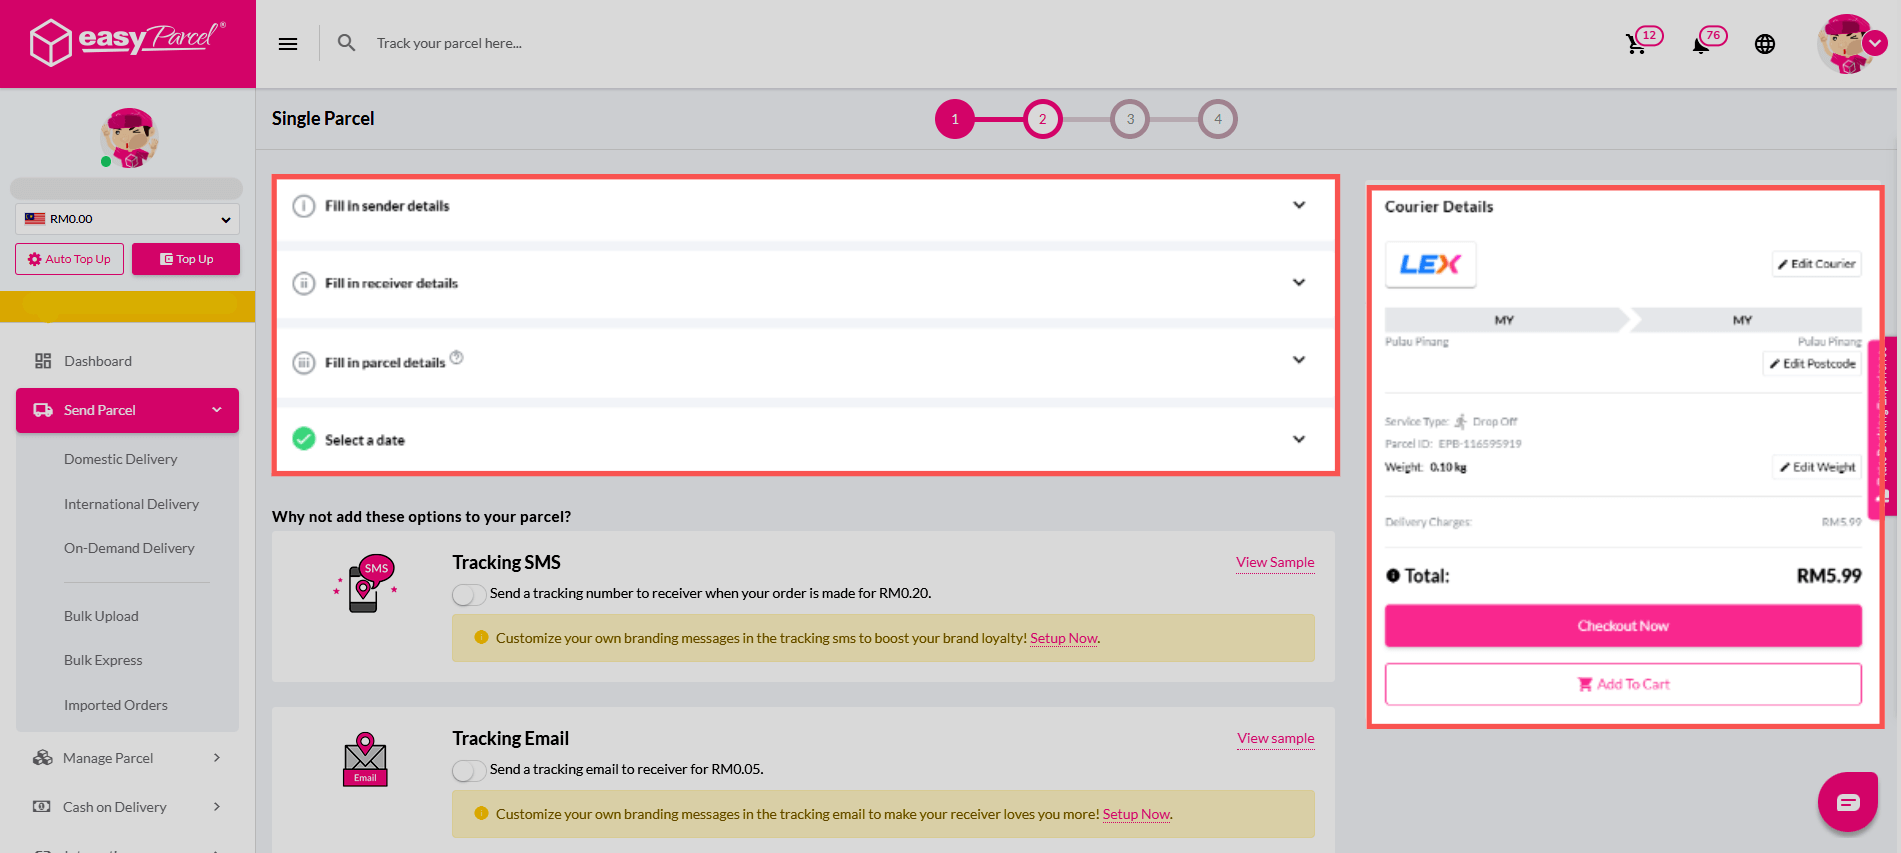The width and height of the screenshot is (1901, 853).
Task: Click the language globe icon
Action: click(1765, 44)
